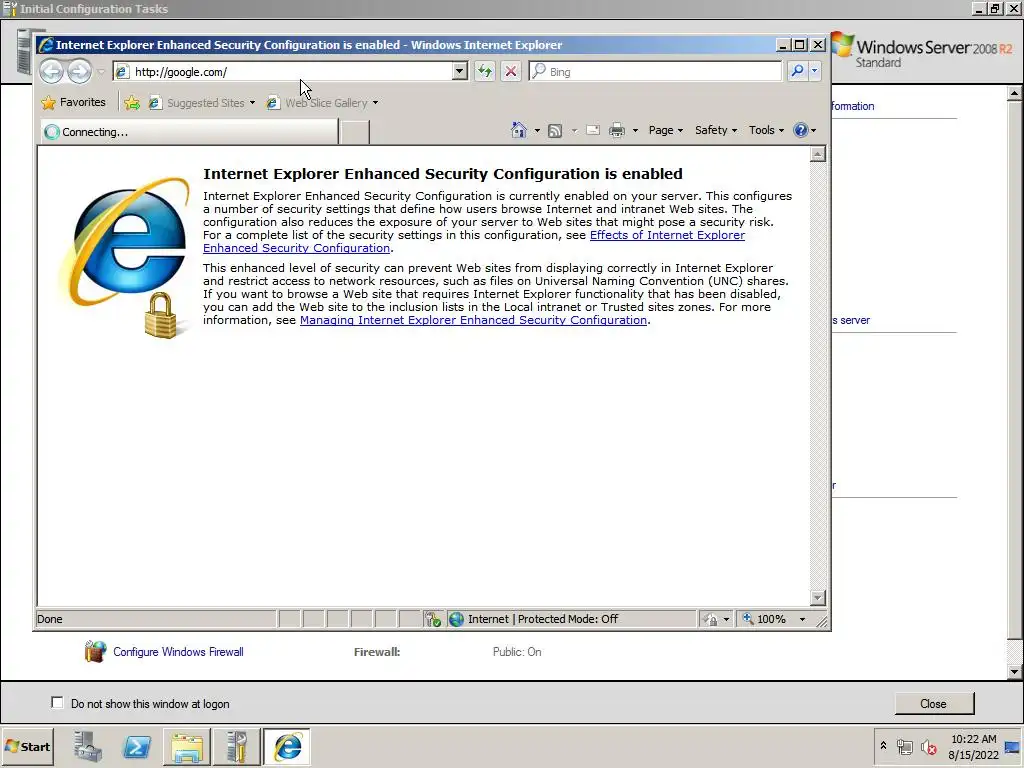
Task: Open the zoom level dropdown arrow
Action: [802, 619]
